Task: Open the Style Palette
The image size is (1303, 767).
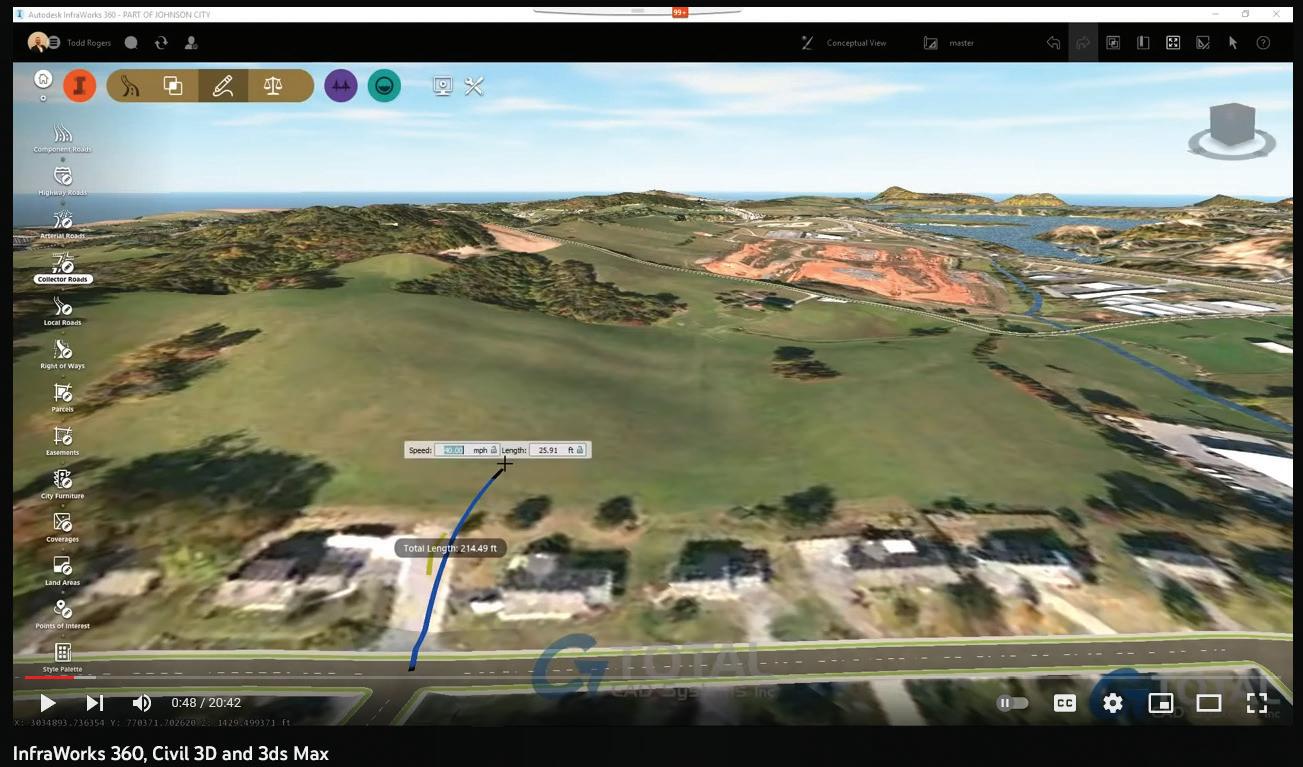Action: [x=63, y=657]
